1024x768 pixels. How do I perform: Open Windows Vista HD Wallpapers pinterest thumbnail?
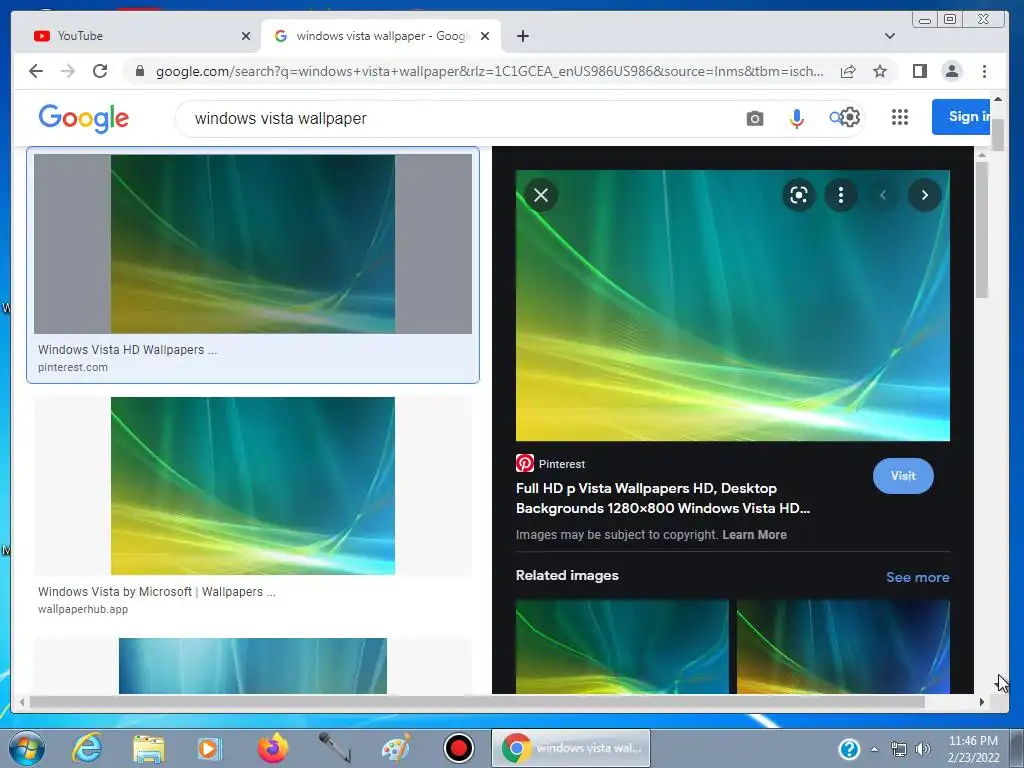pyautogui.click(x=253, y=244)
